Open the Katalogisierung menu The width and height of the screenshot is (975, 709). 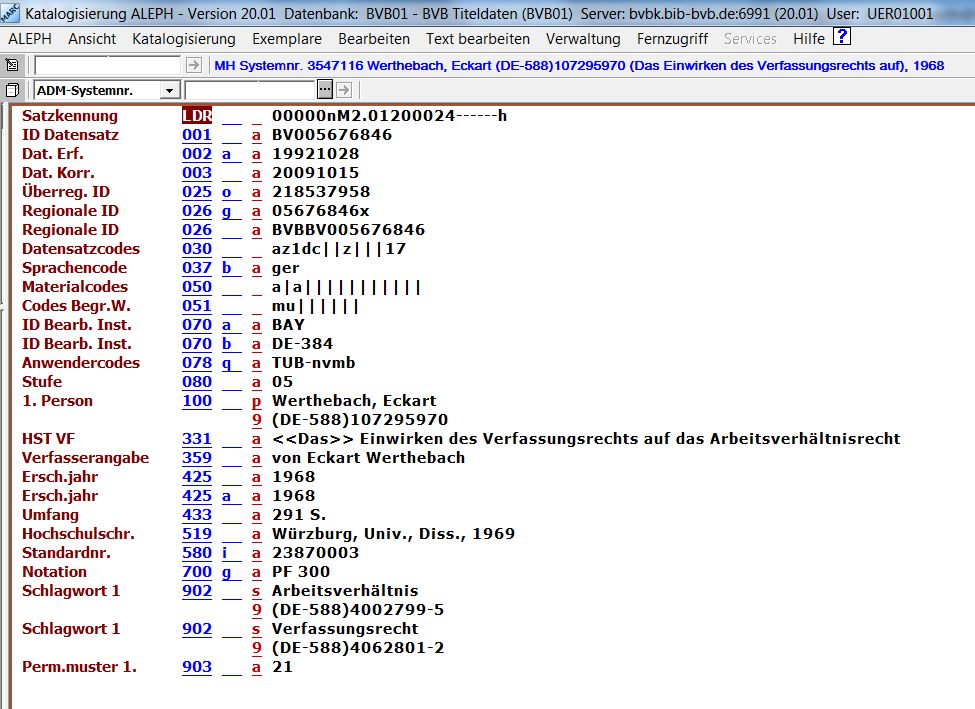click(184, 39)
